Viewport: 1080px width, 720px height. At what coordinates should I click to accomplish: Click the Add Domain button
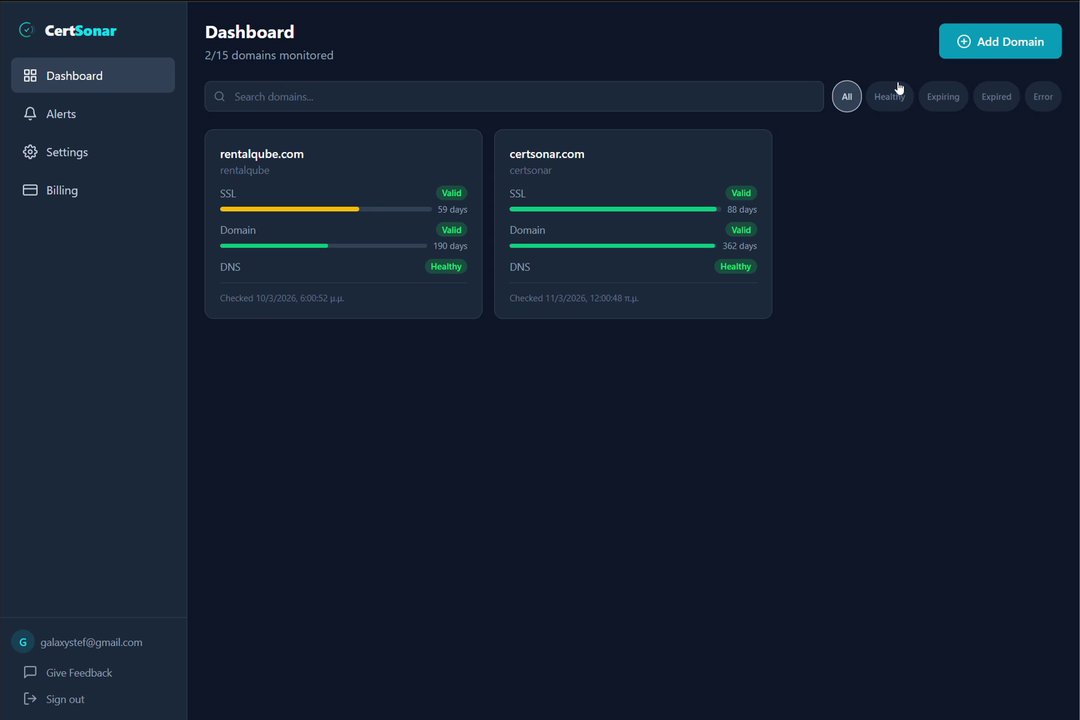[1000, 41]
